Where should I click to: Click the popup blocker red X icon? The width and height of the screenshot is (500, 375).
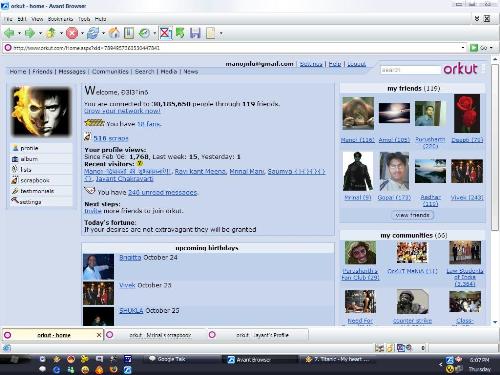(165, 33)
